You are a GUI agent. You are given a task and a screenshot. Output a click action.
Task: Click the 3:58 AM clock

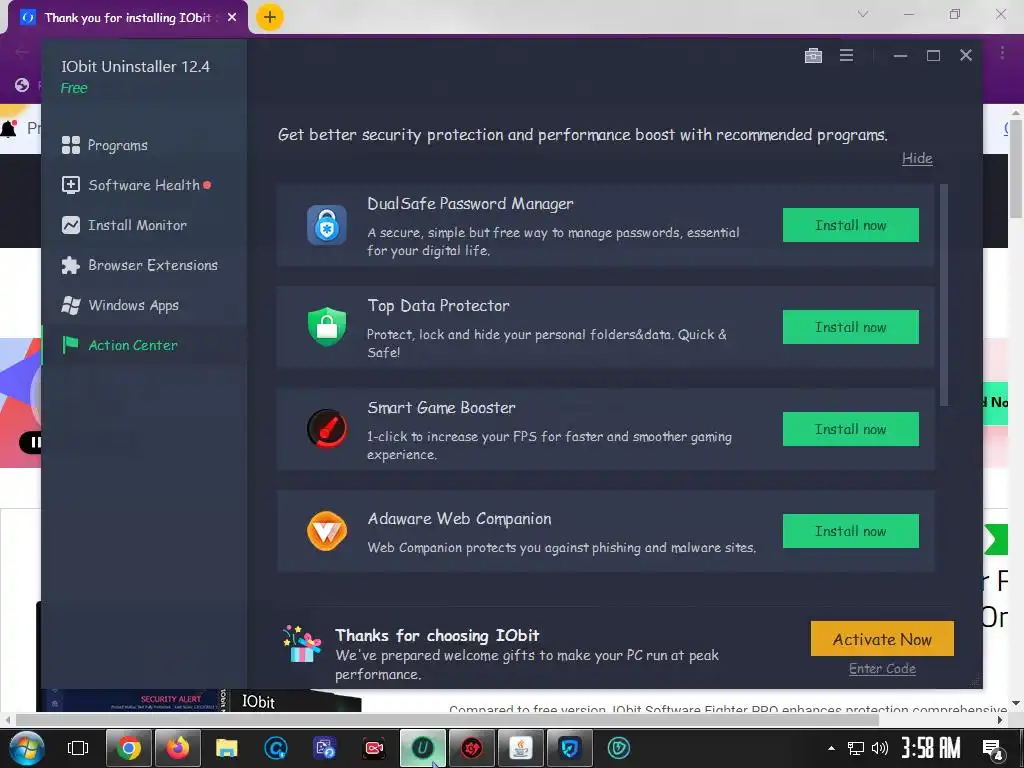click(x=931, y=748)
